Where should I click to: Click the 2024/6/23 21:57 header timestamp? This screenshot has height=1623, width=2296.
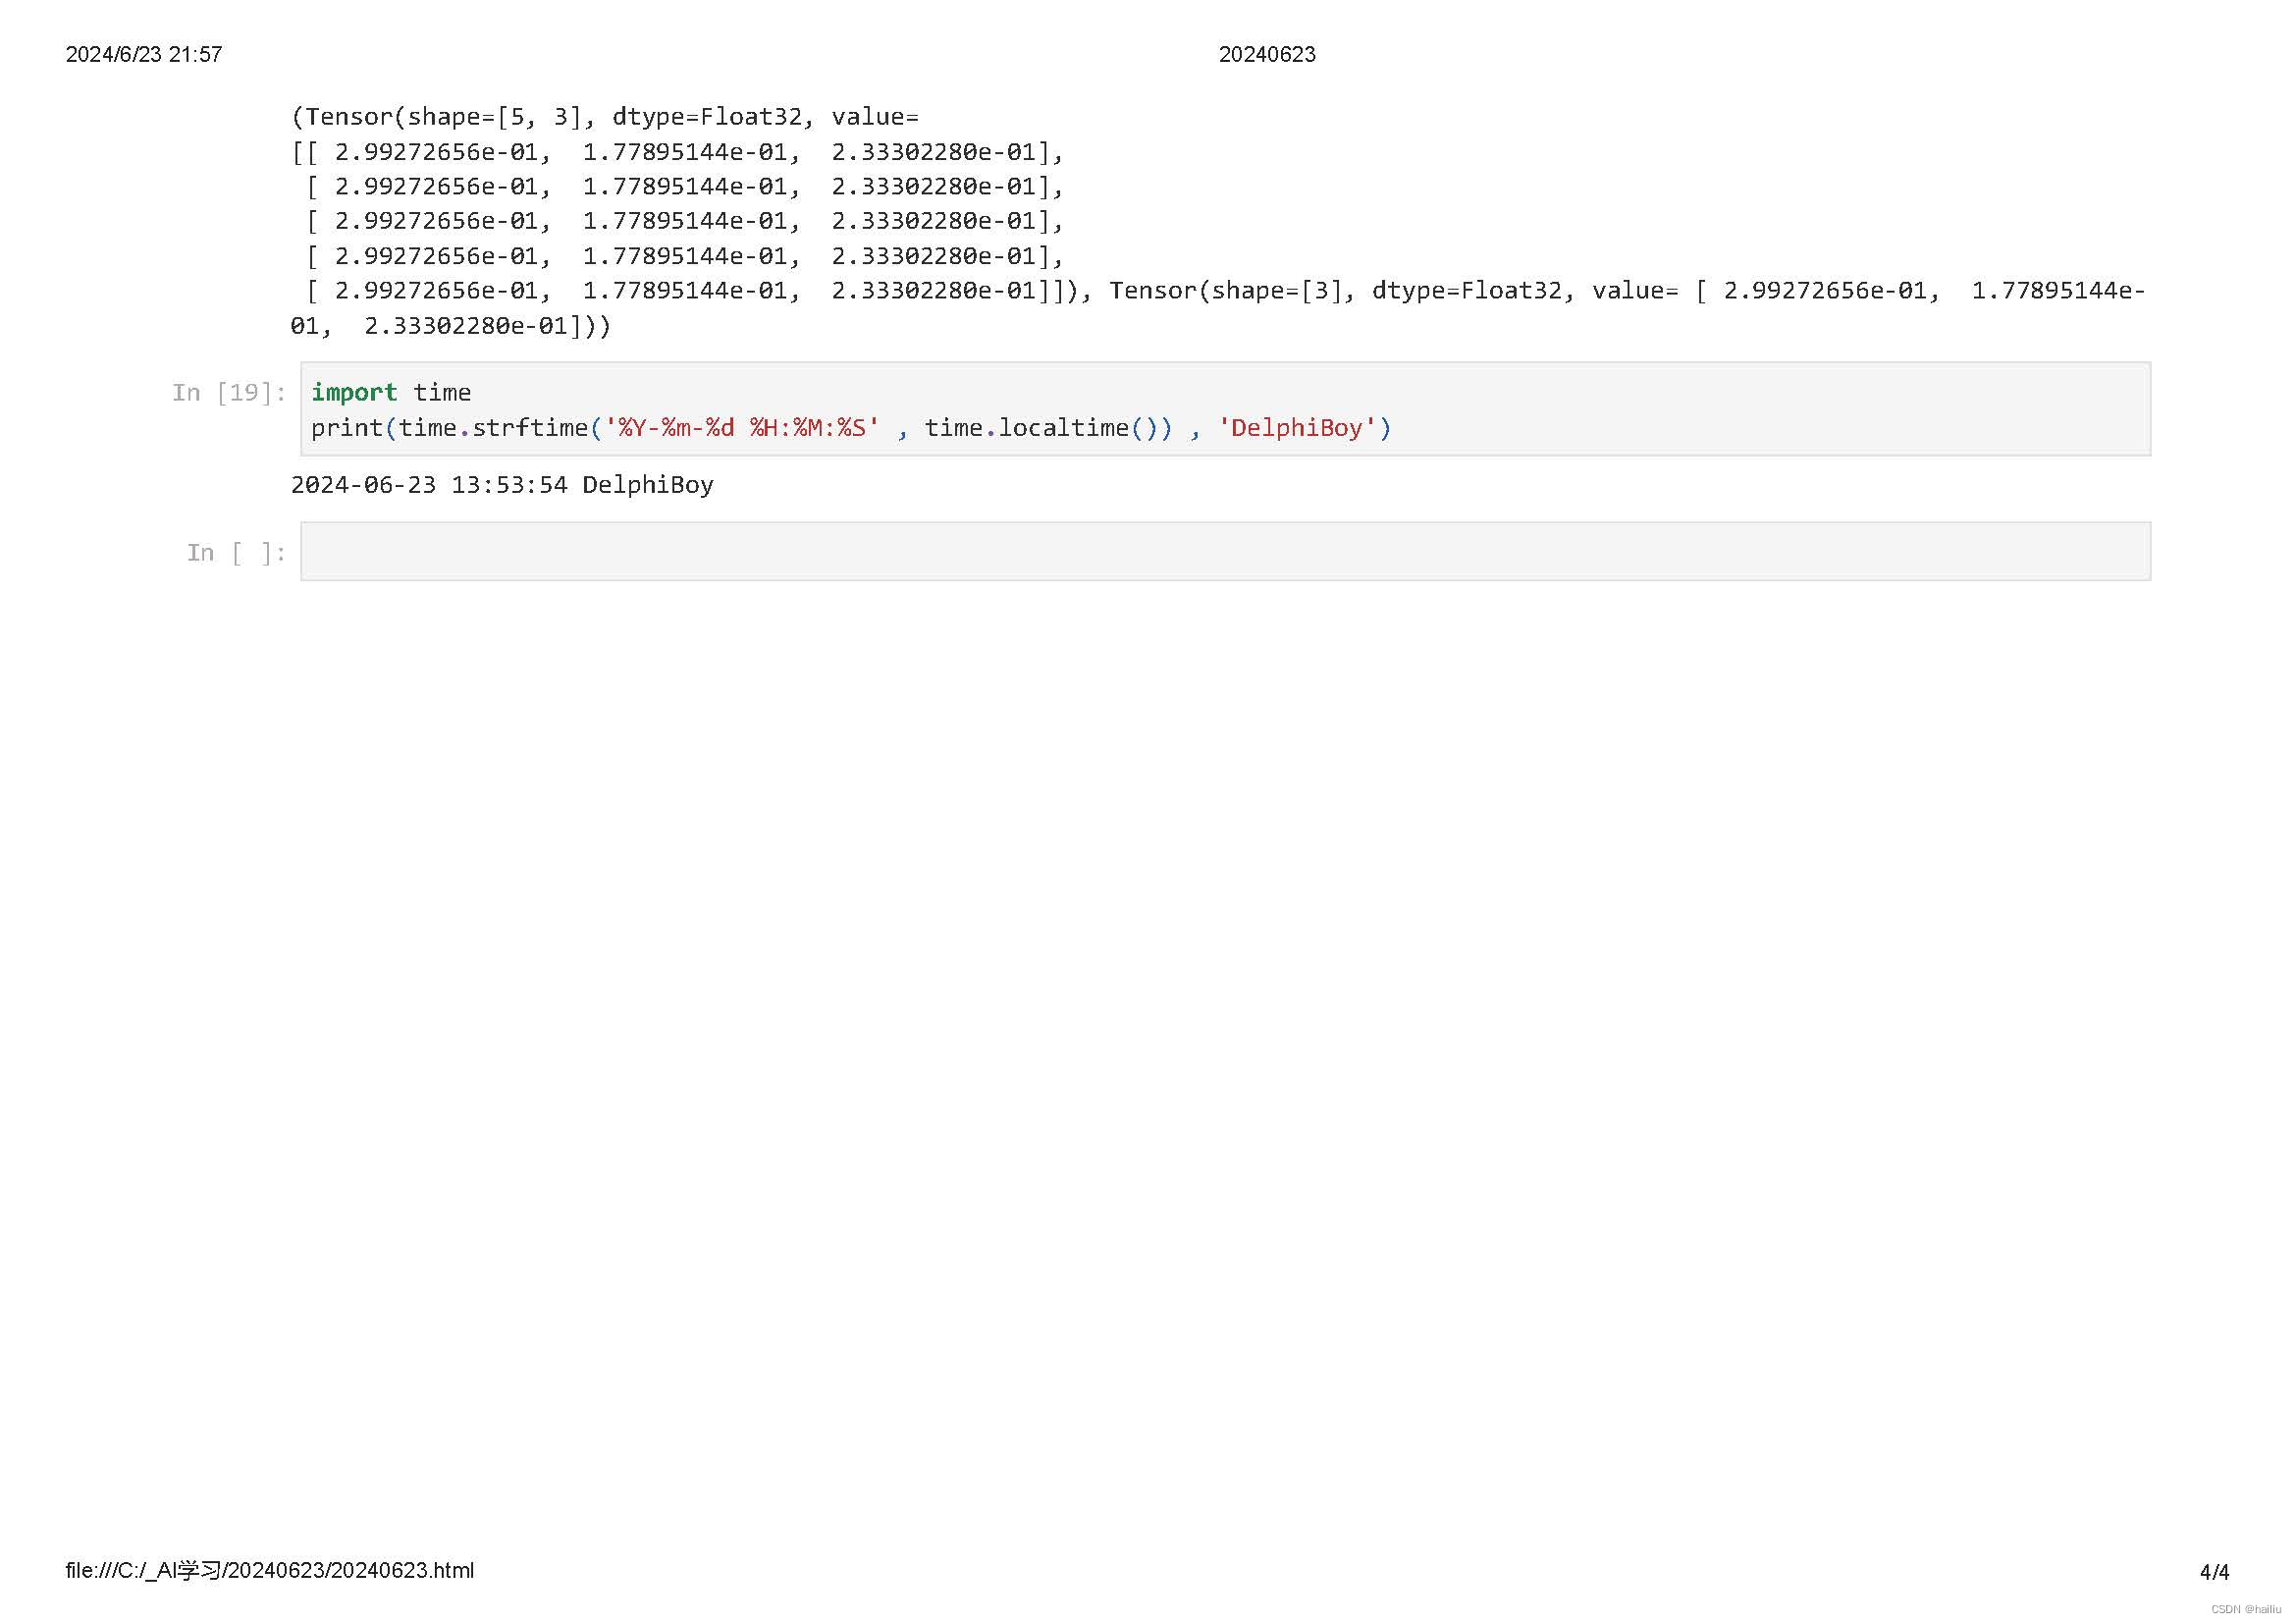click(x=144, y=55)
